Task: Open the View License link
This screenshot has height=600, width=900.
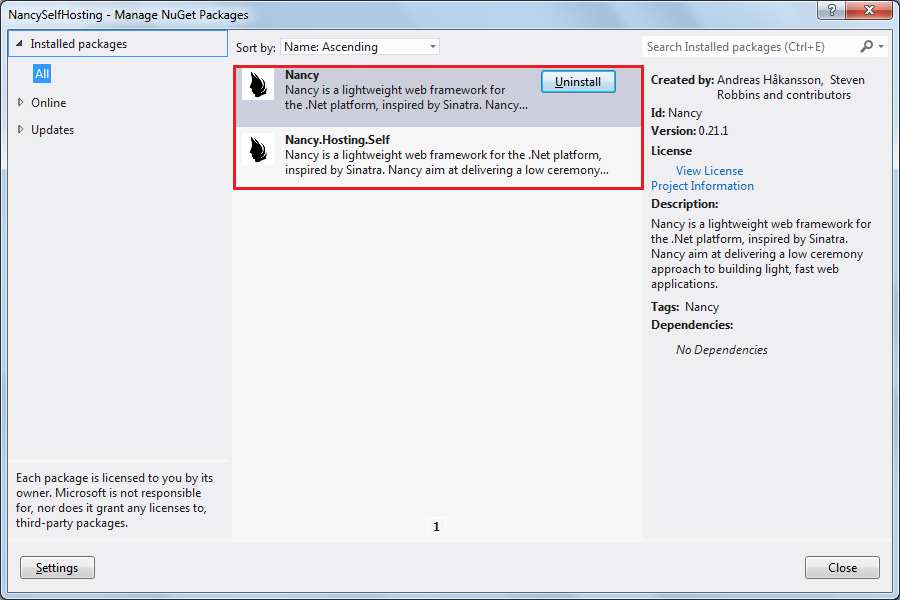Action: [709, 171]
